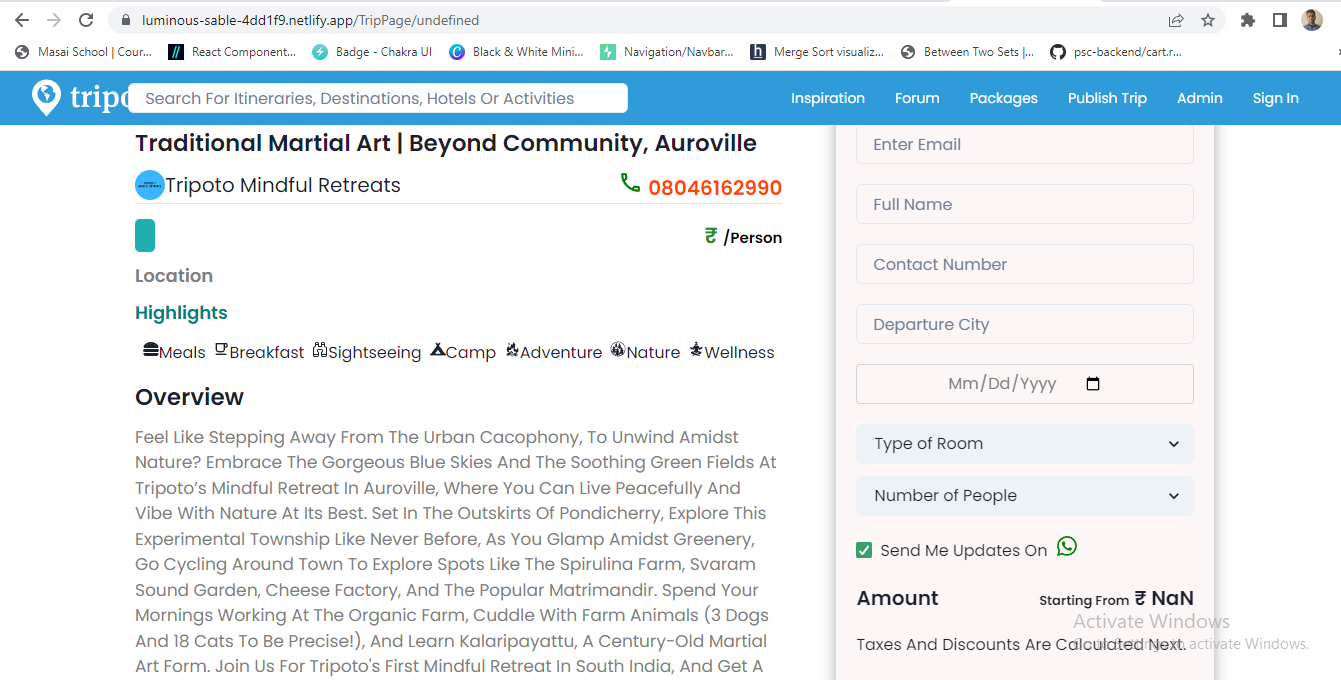1341x680 pixels.
Task: Expand the Type of Room dropdown
Action: point(1025,444)
